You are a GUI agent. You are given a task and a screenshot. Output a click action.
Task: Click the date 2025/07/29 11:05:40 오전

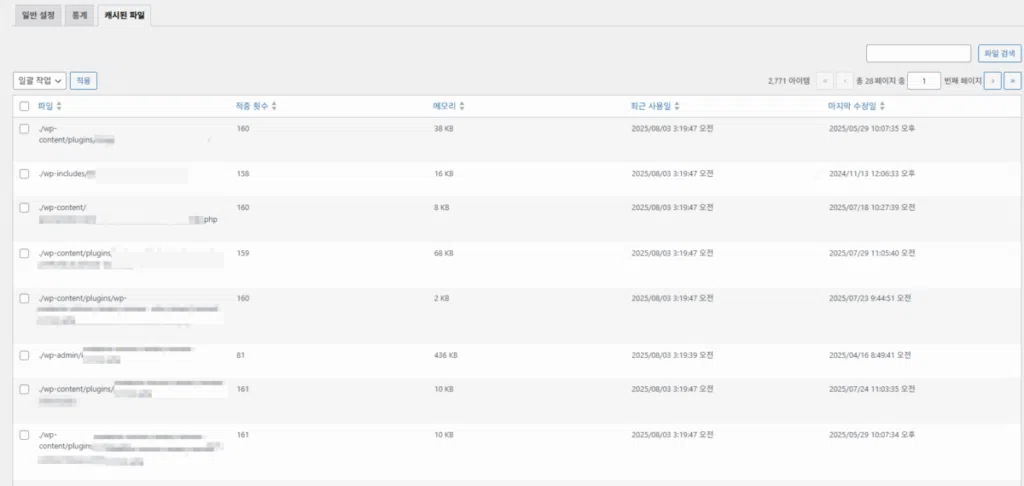[872, 253]
